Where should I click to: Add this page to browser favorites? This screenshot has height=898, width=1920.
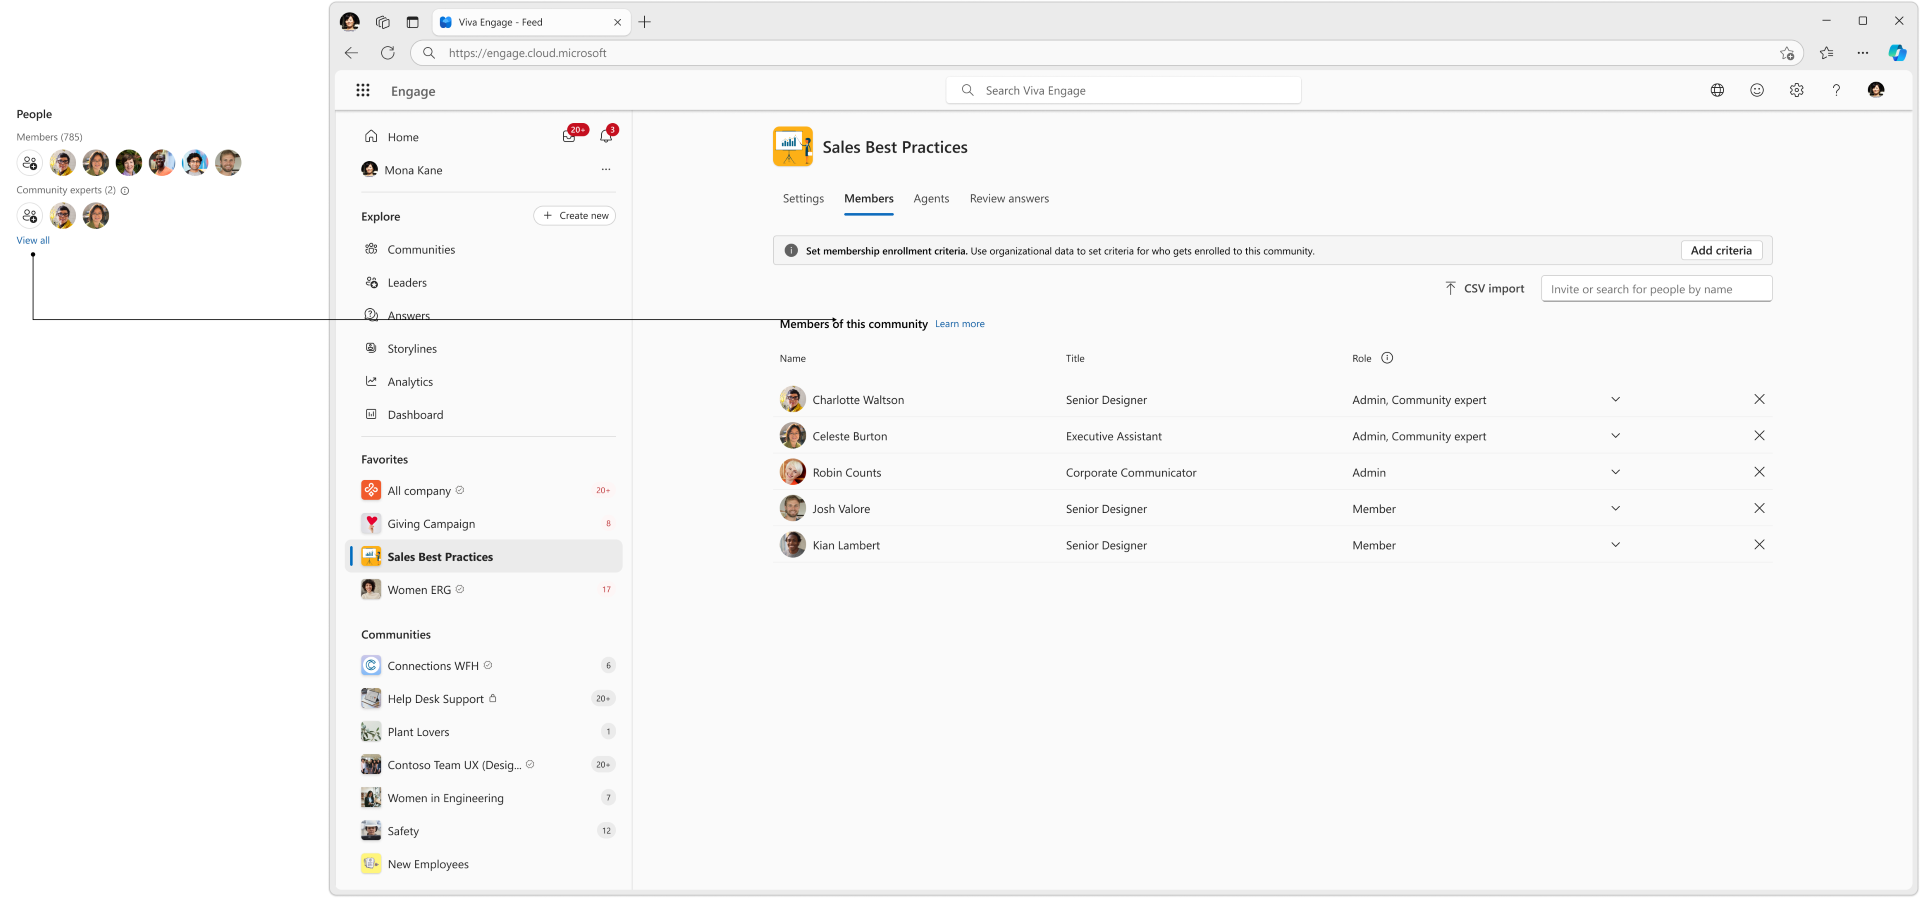(1787, 53)
